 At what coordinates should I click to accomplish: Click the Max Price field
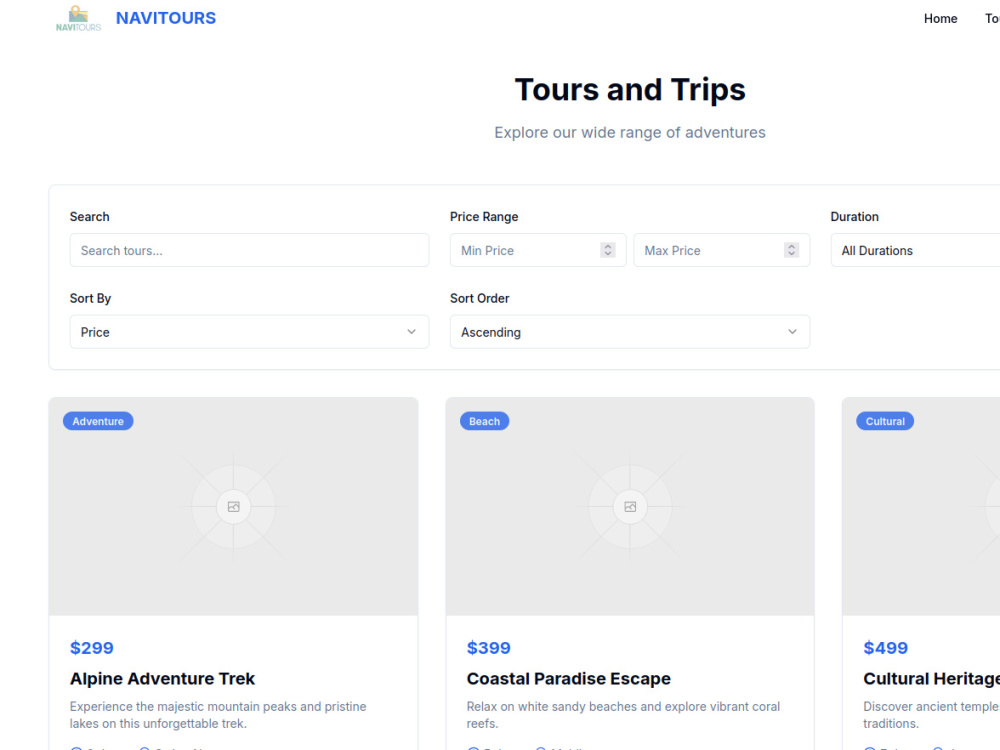(x=721, y=250)
